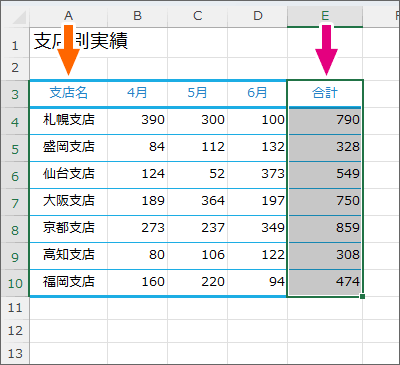Click cell containing 364
This screenshot has width=400, height=365.
tap(198, 201)
